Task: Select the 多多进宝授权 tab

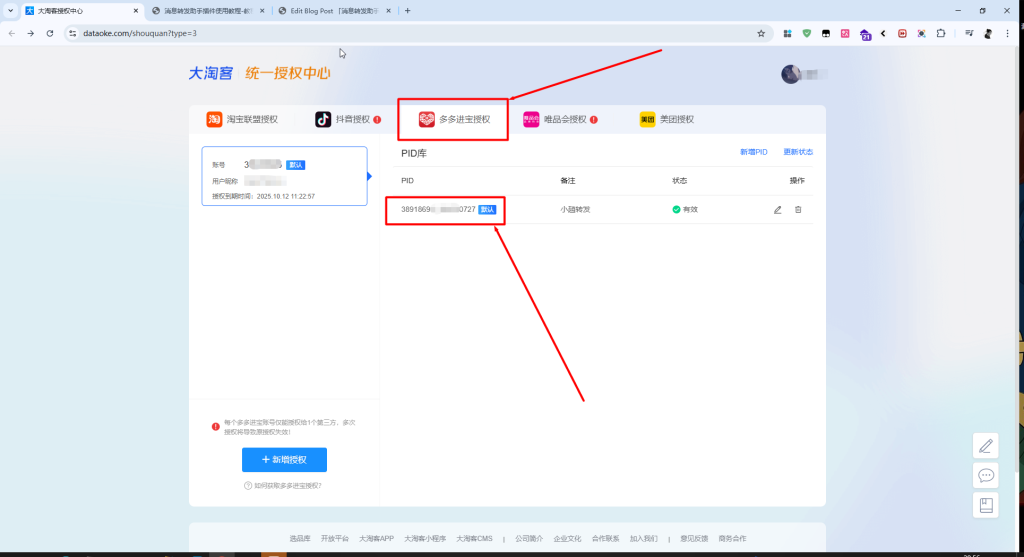Action: tap(454, 119)
